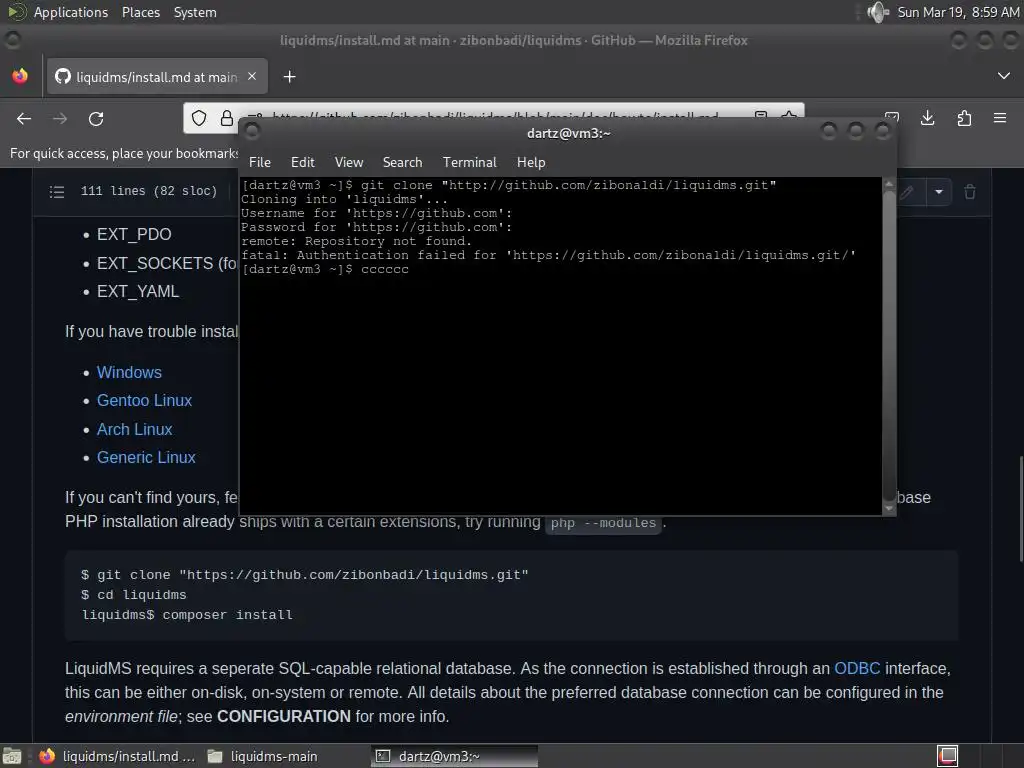Open terminal Edit menu

[x=302, y=162]
